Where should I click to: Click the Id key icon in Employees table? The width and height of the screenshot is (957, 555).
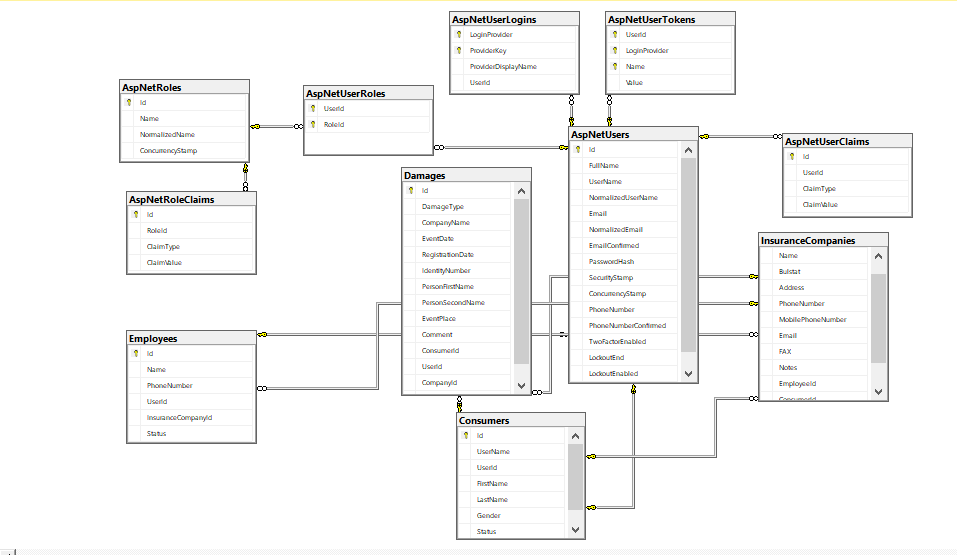tap(136, 354)
